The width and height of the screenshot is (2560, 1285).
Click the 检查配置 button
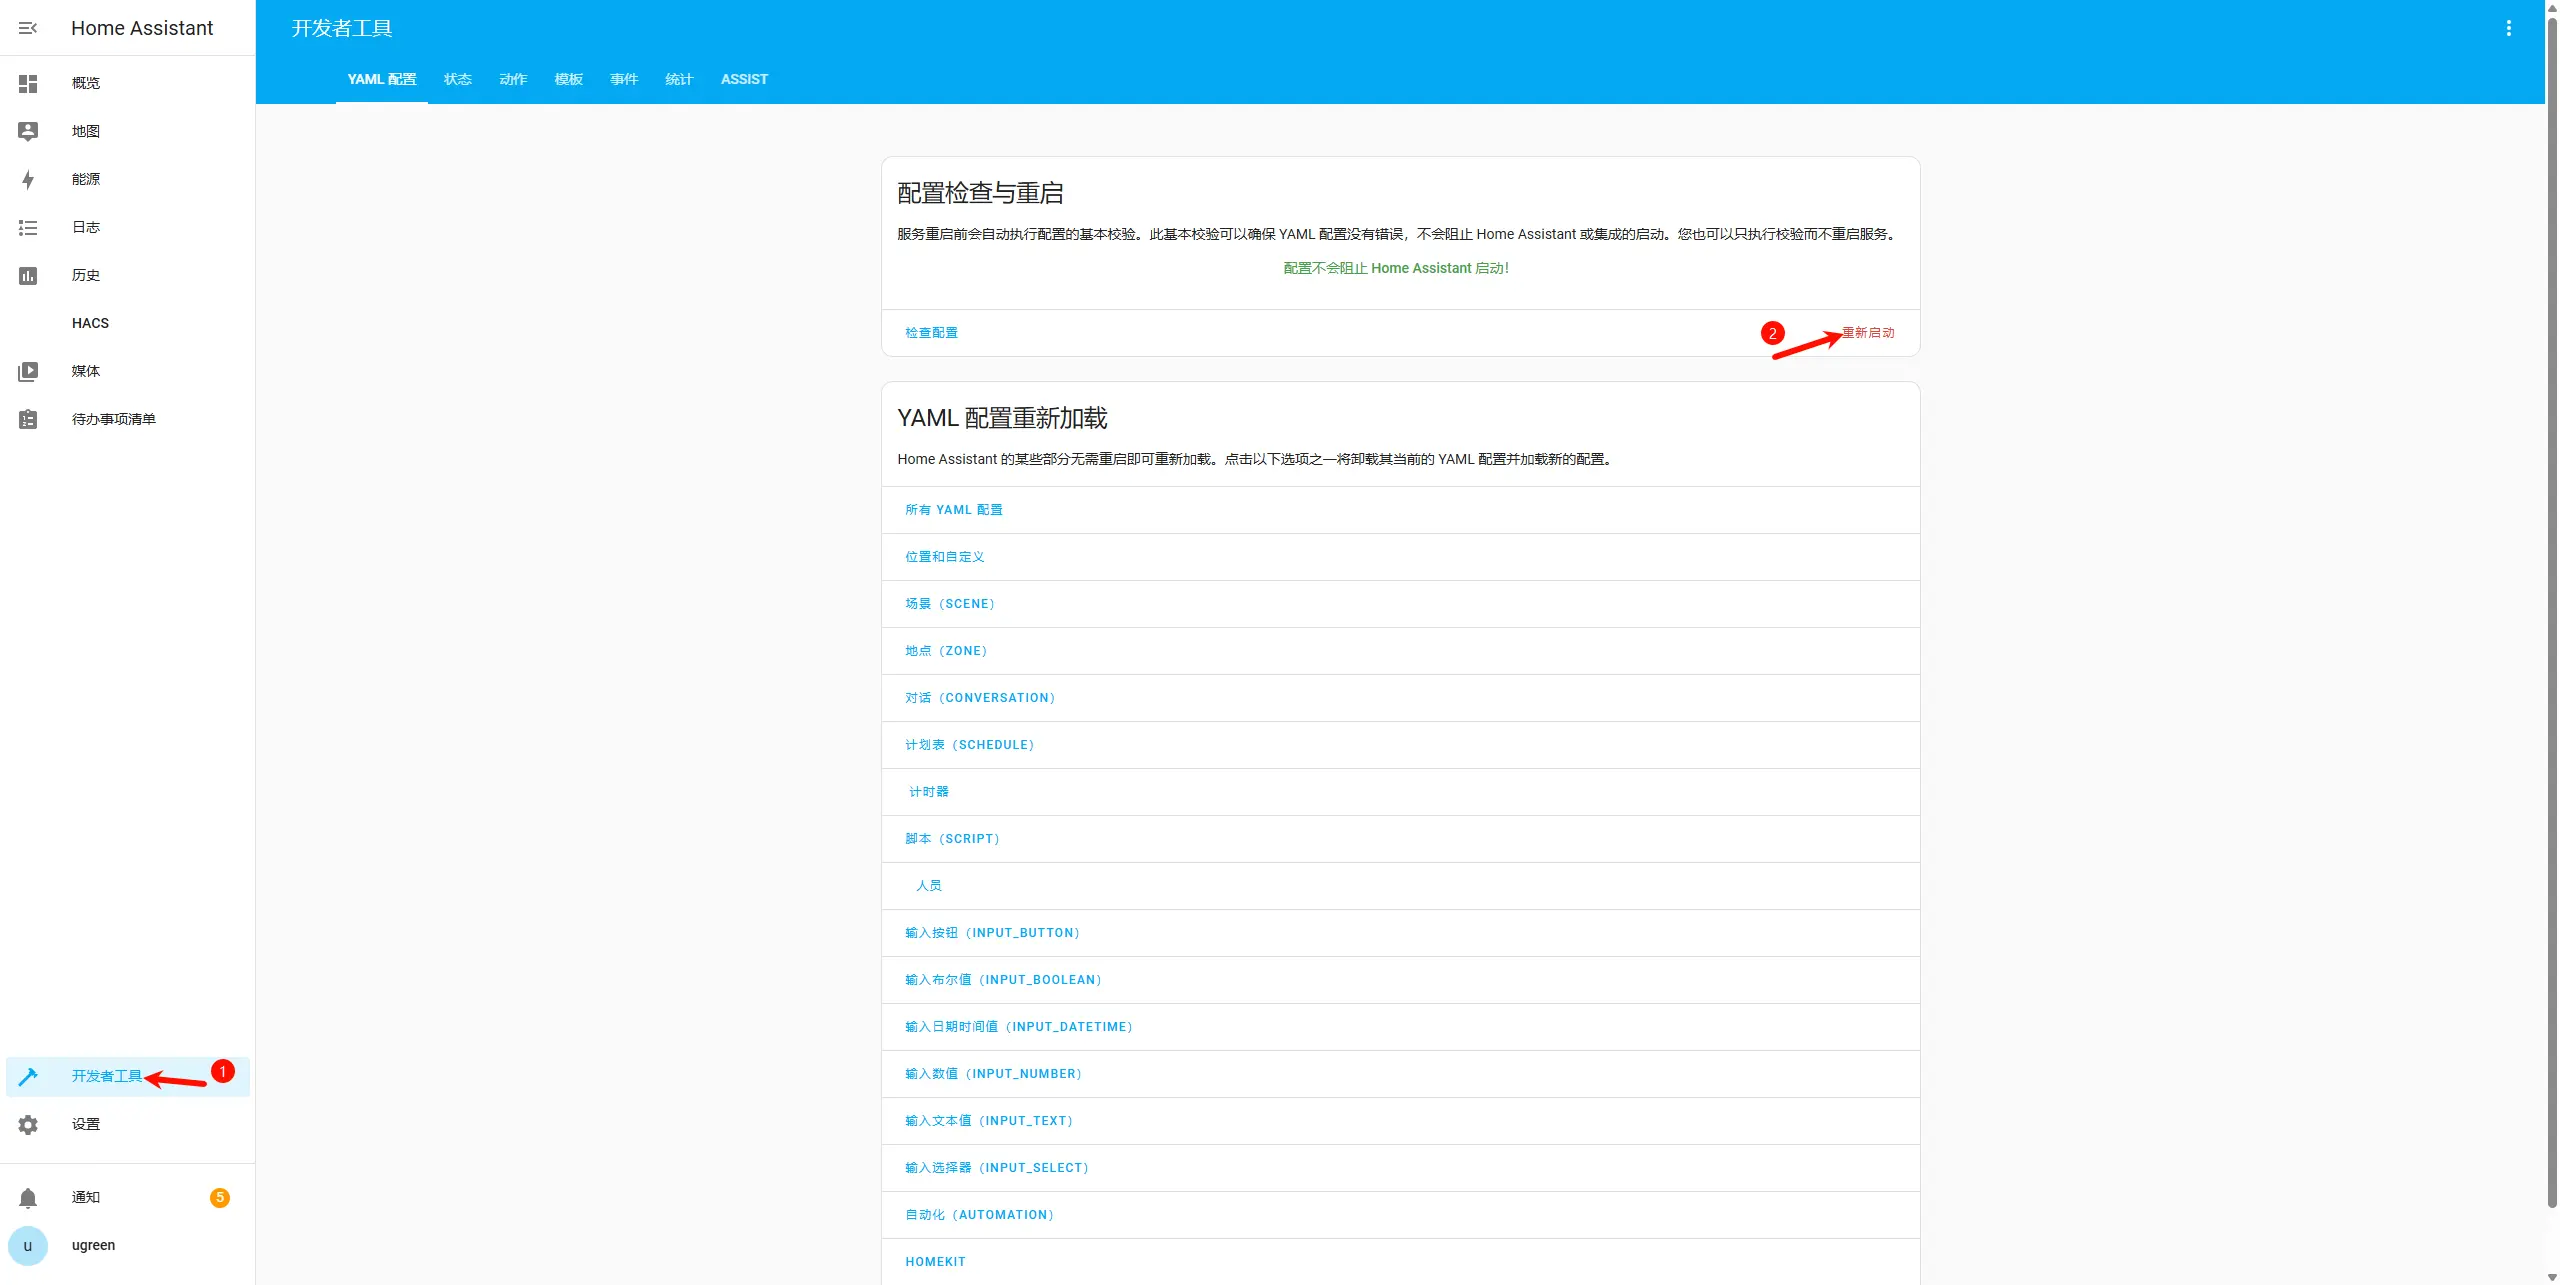[931, 333]
